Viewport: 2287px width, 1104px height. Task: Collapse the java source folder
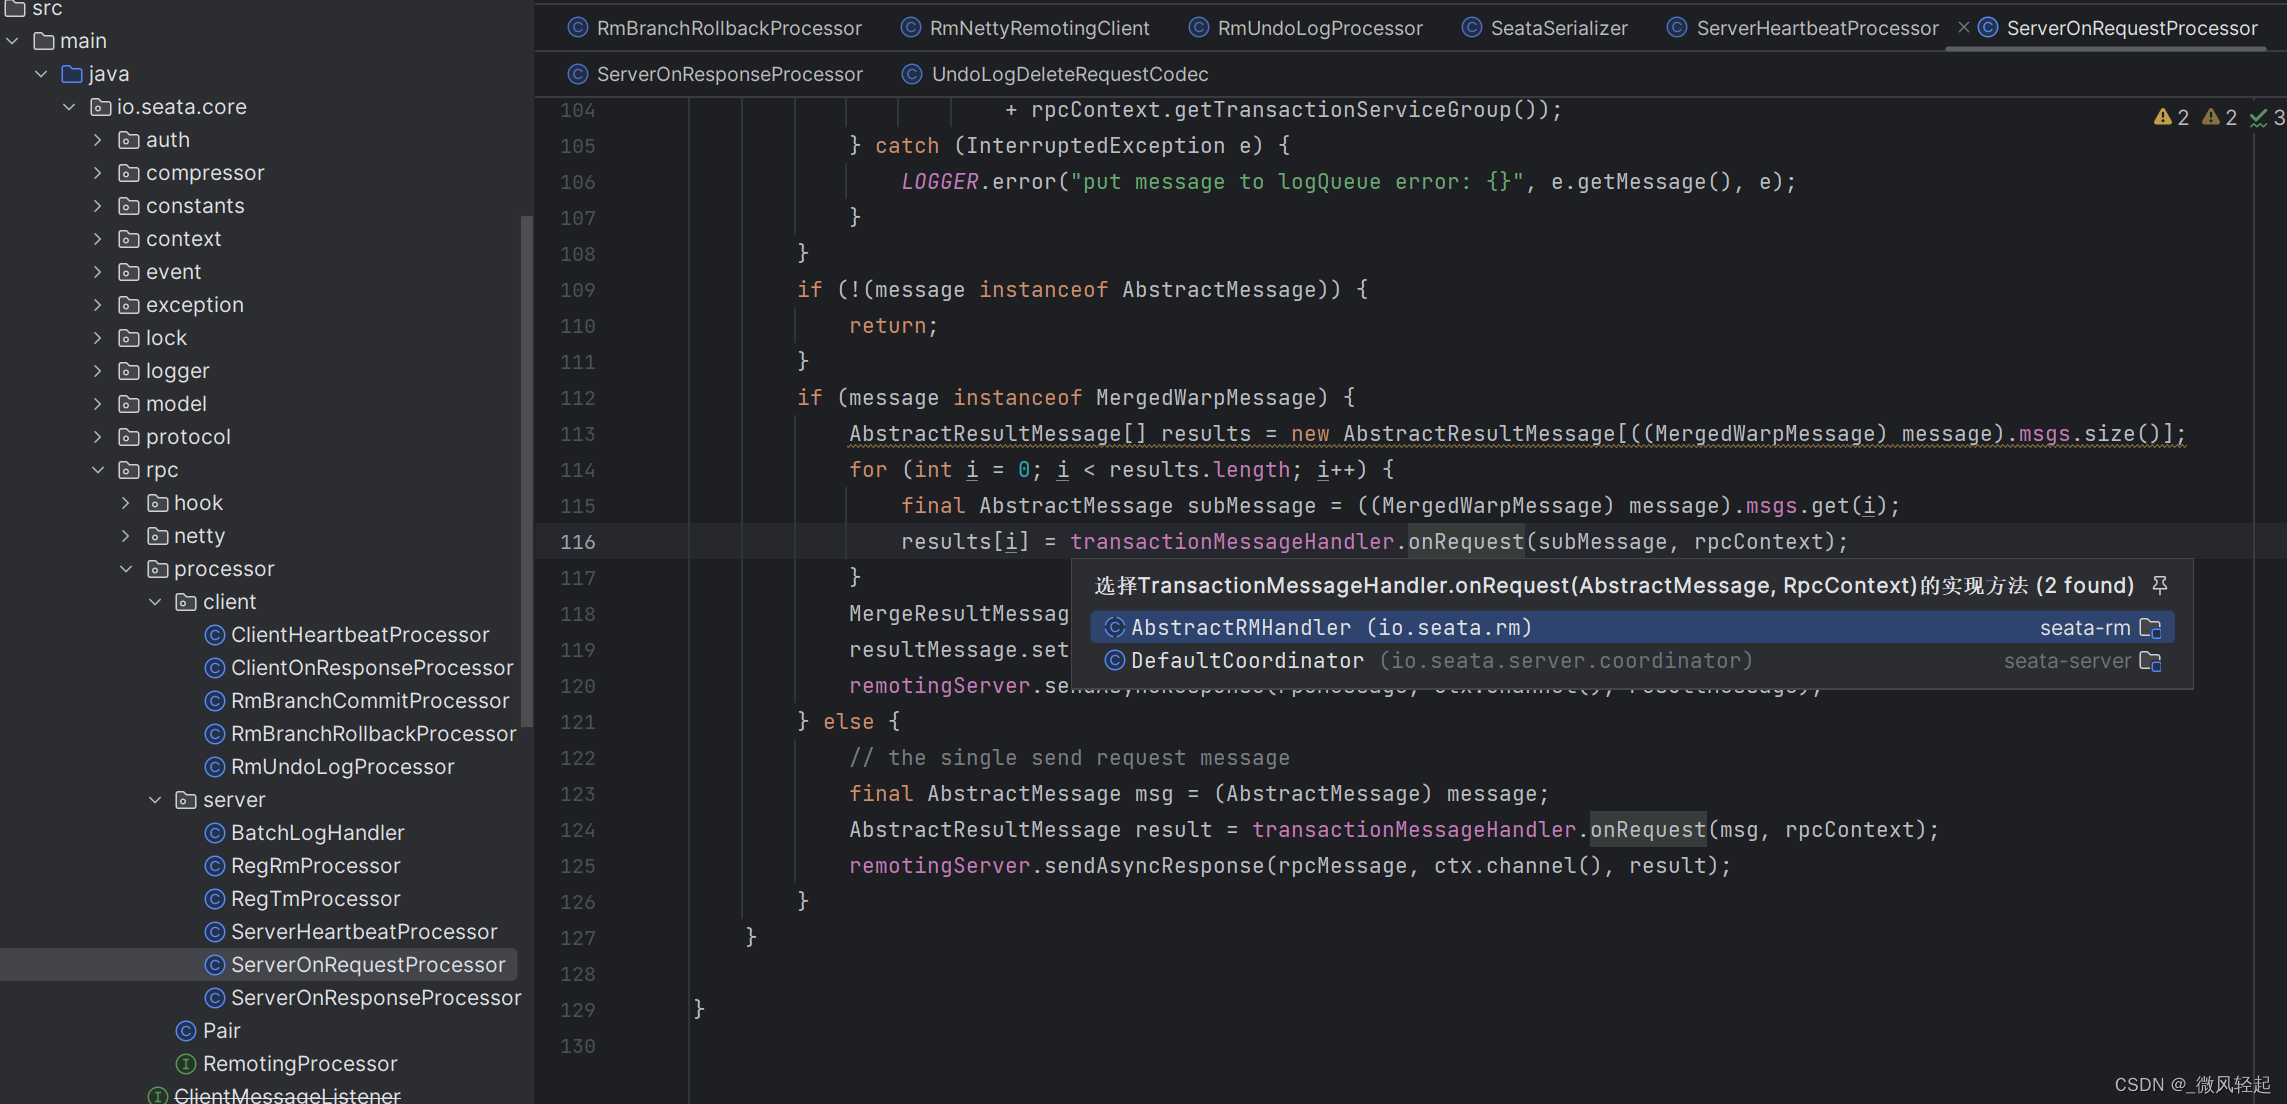pos(41,74)
